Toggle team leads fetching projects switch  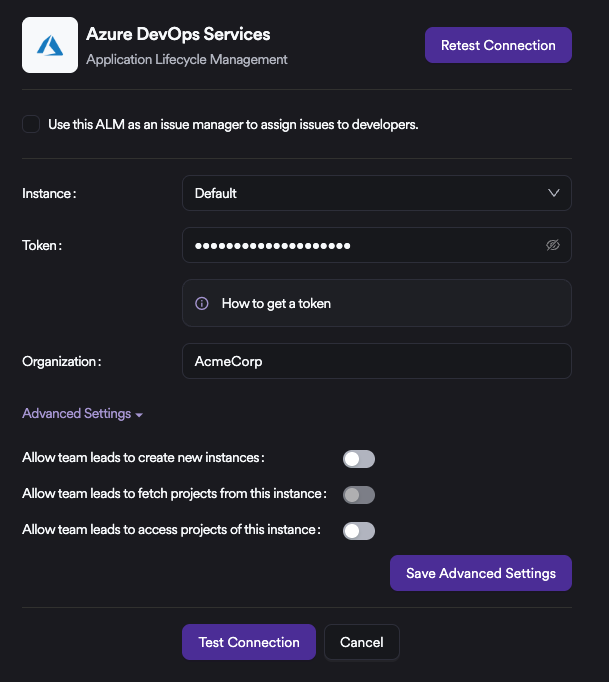tap(359, 495)
